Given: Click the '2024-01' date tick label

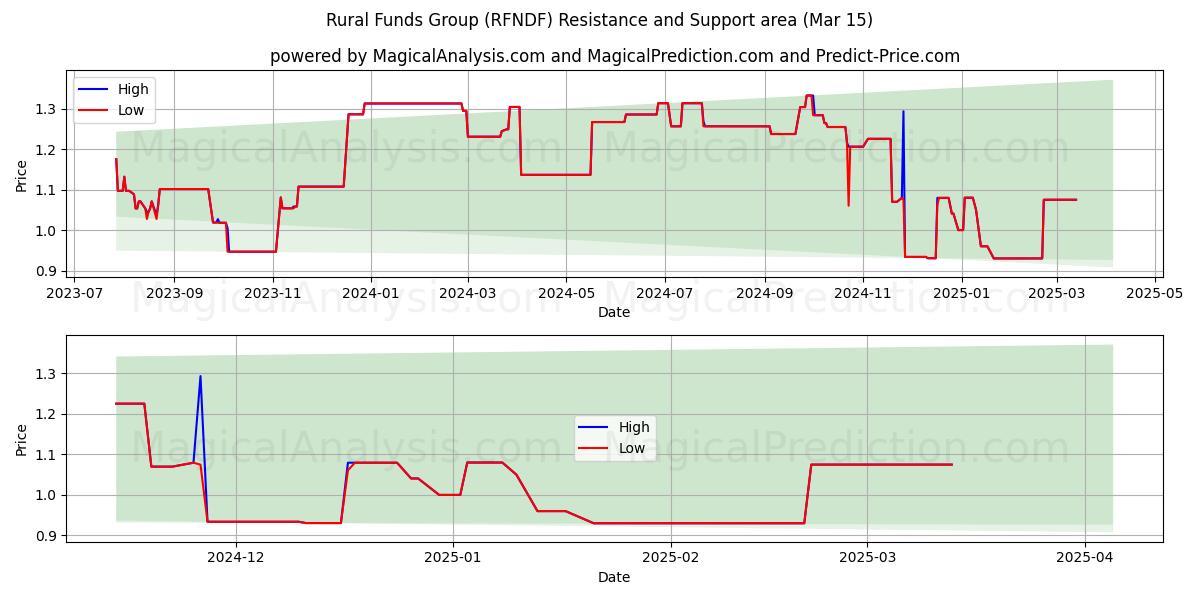Looking at the screenshot, I should click(371, 294).
